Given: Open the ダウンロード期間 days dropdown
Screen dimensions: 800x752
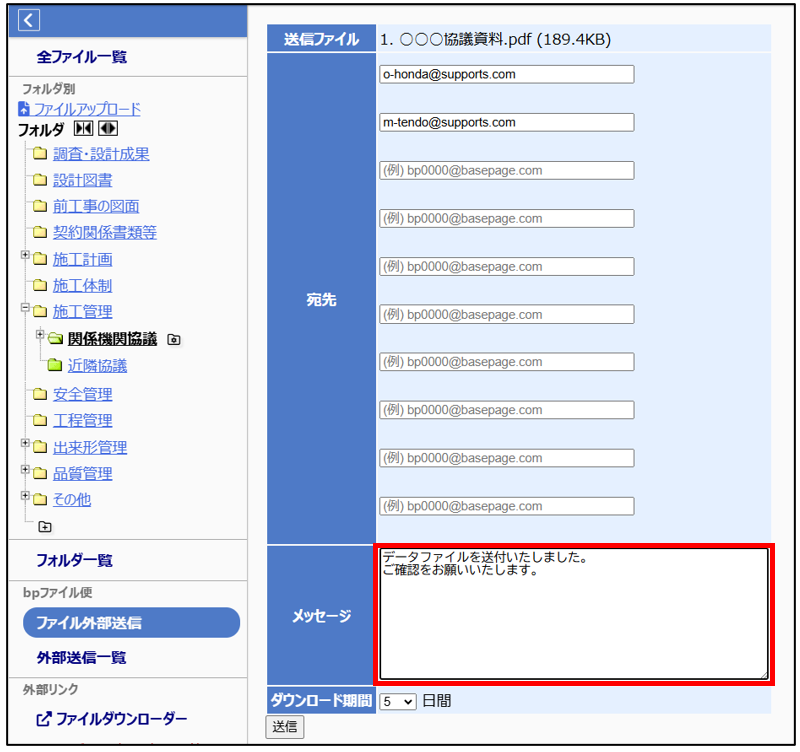Looking at the screenshot, I should pos(398,701).
